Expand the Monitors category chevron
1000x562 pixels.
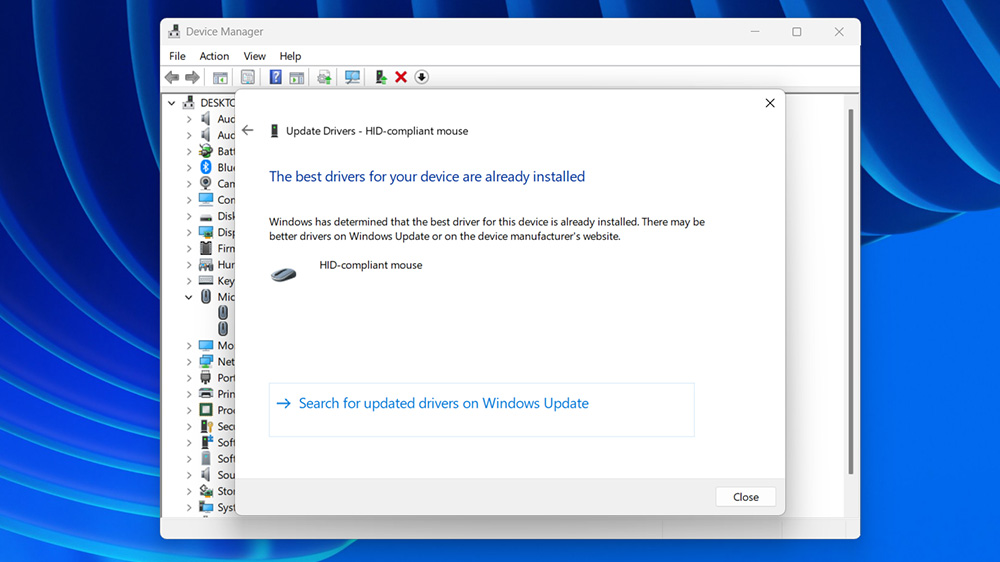click(x=189, y=346)
